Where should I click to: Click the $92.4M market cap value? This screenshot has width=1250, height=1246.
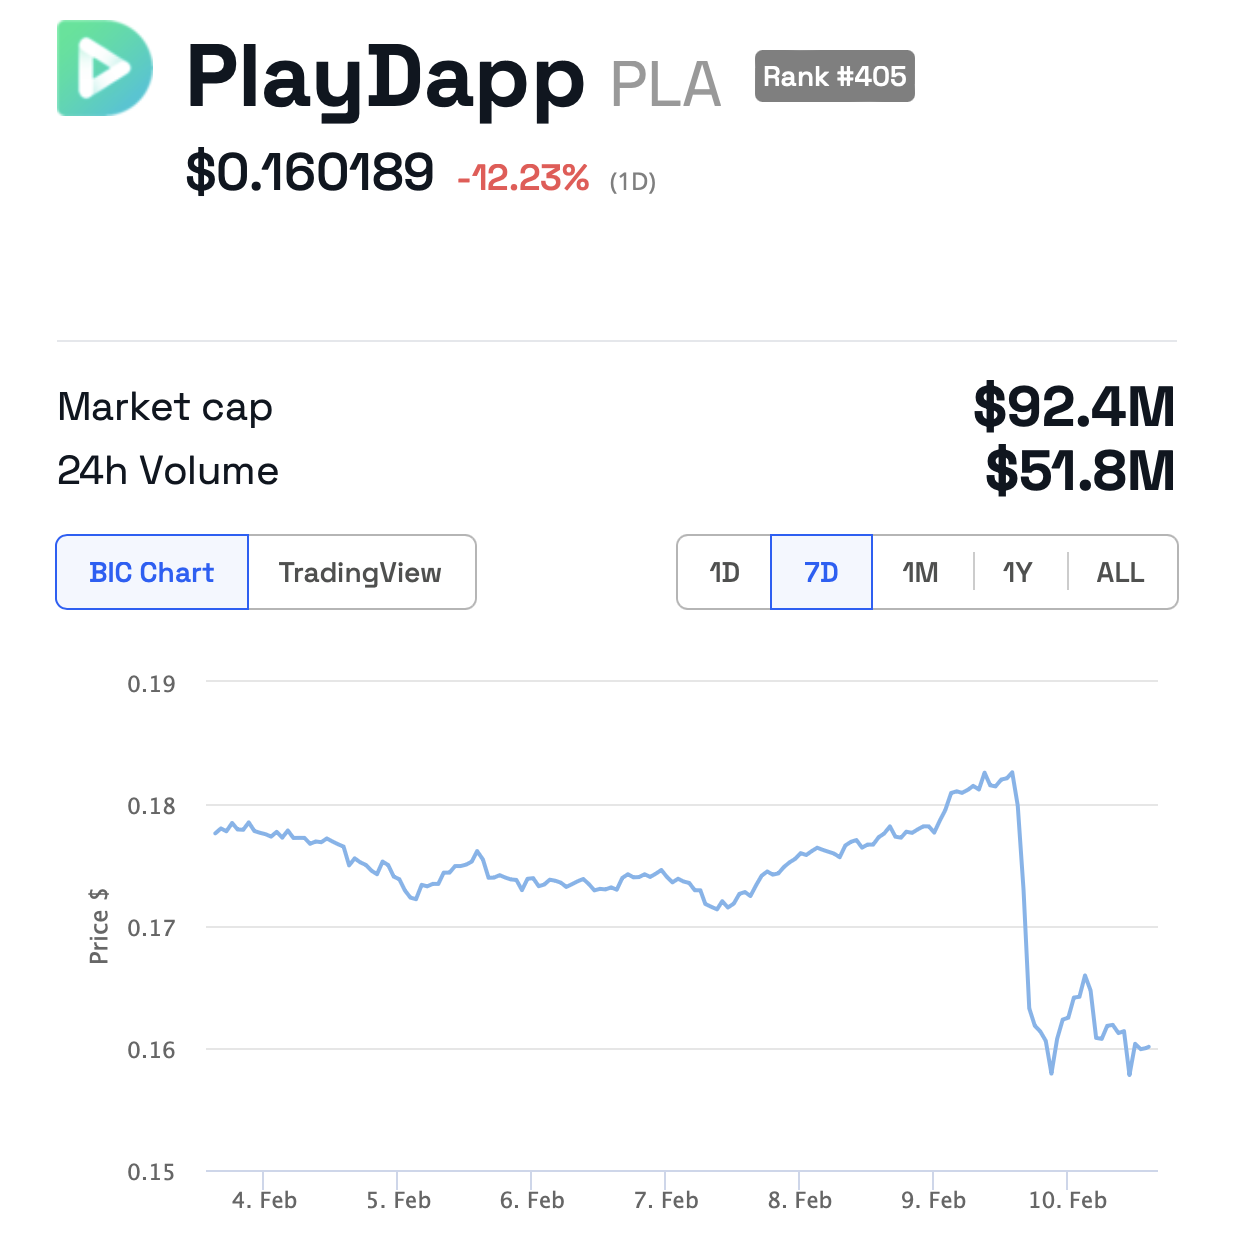pyautogui.click(x=1073, y=406)
